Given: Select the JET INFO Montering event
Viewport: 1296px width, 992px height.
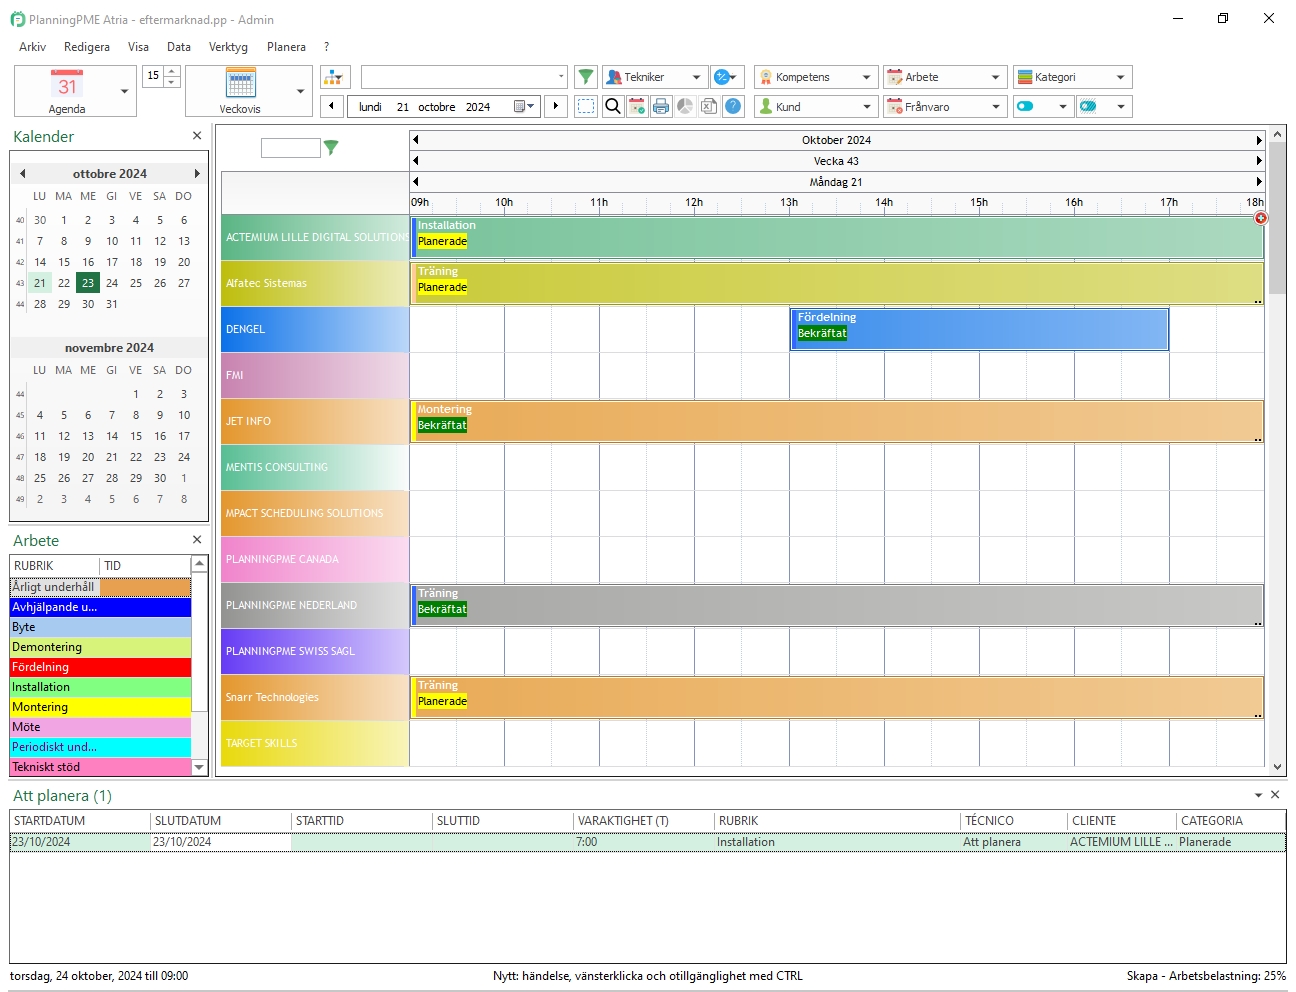Looking at the screenshot, I should [x=837, y=421].
